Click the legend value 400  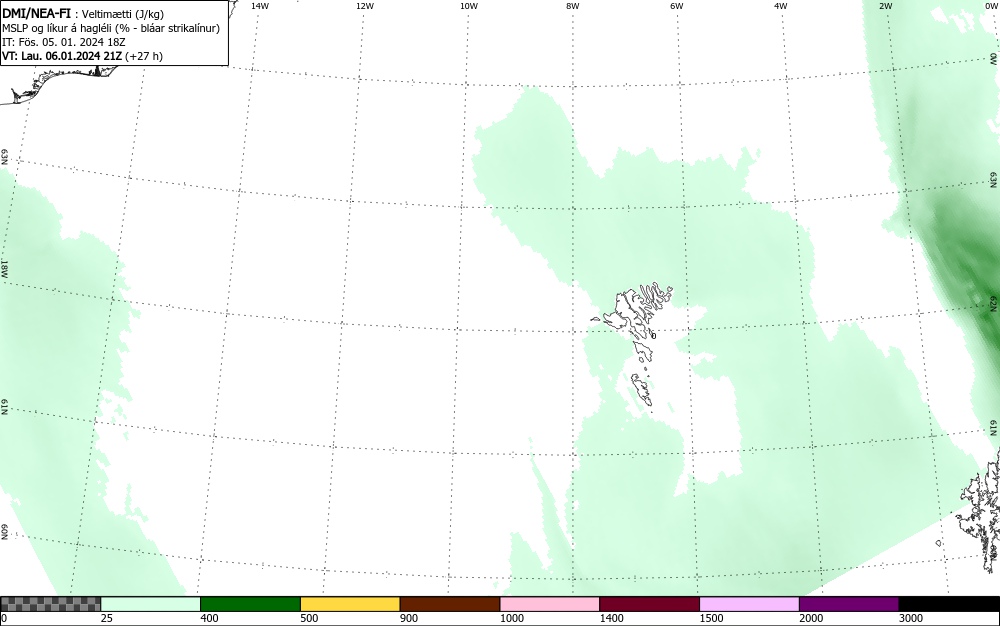tap(209, 618)
